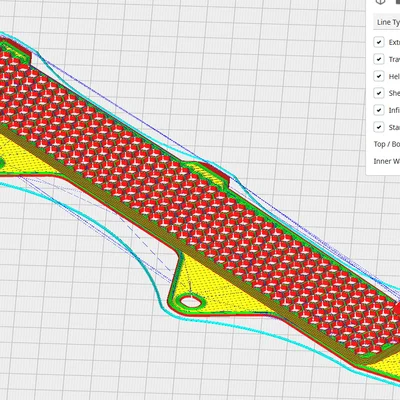Toggle the Shell checkbox

379,93
